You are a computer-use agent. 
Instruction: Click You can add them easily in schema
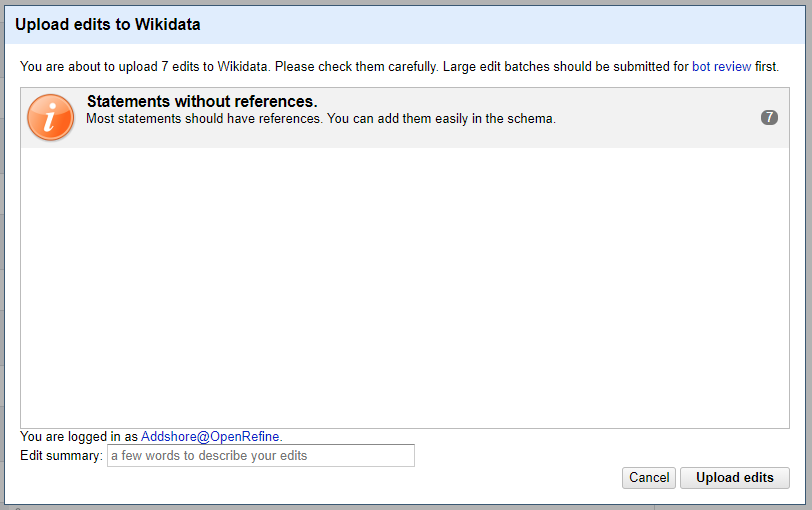point(441,119)
